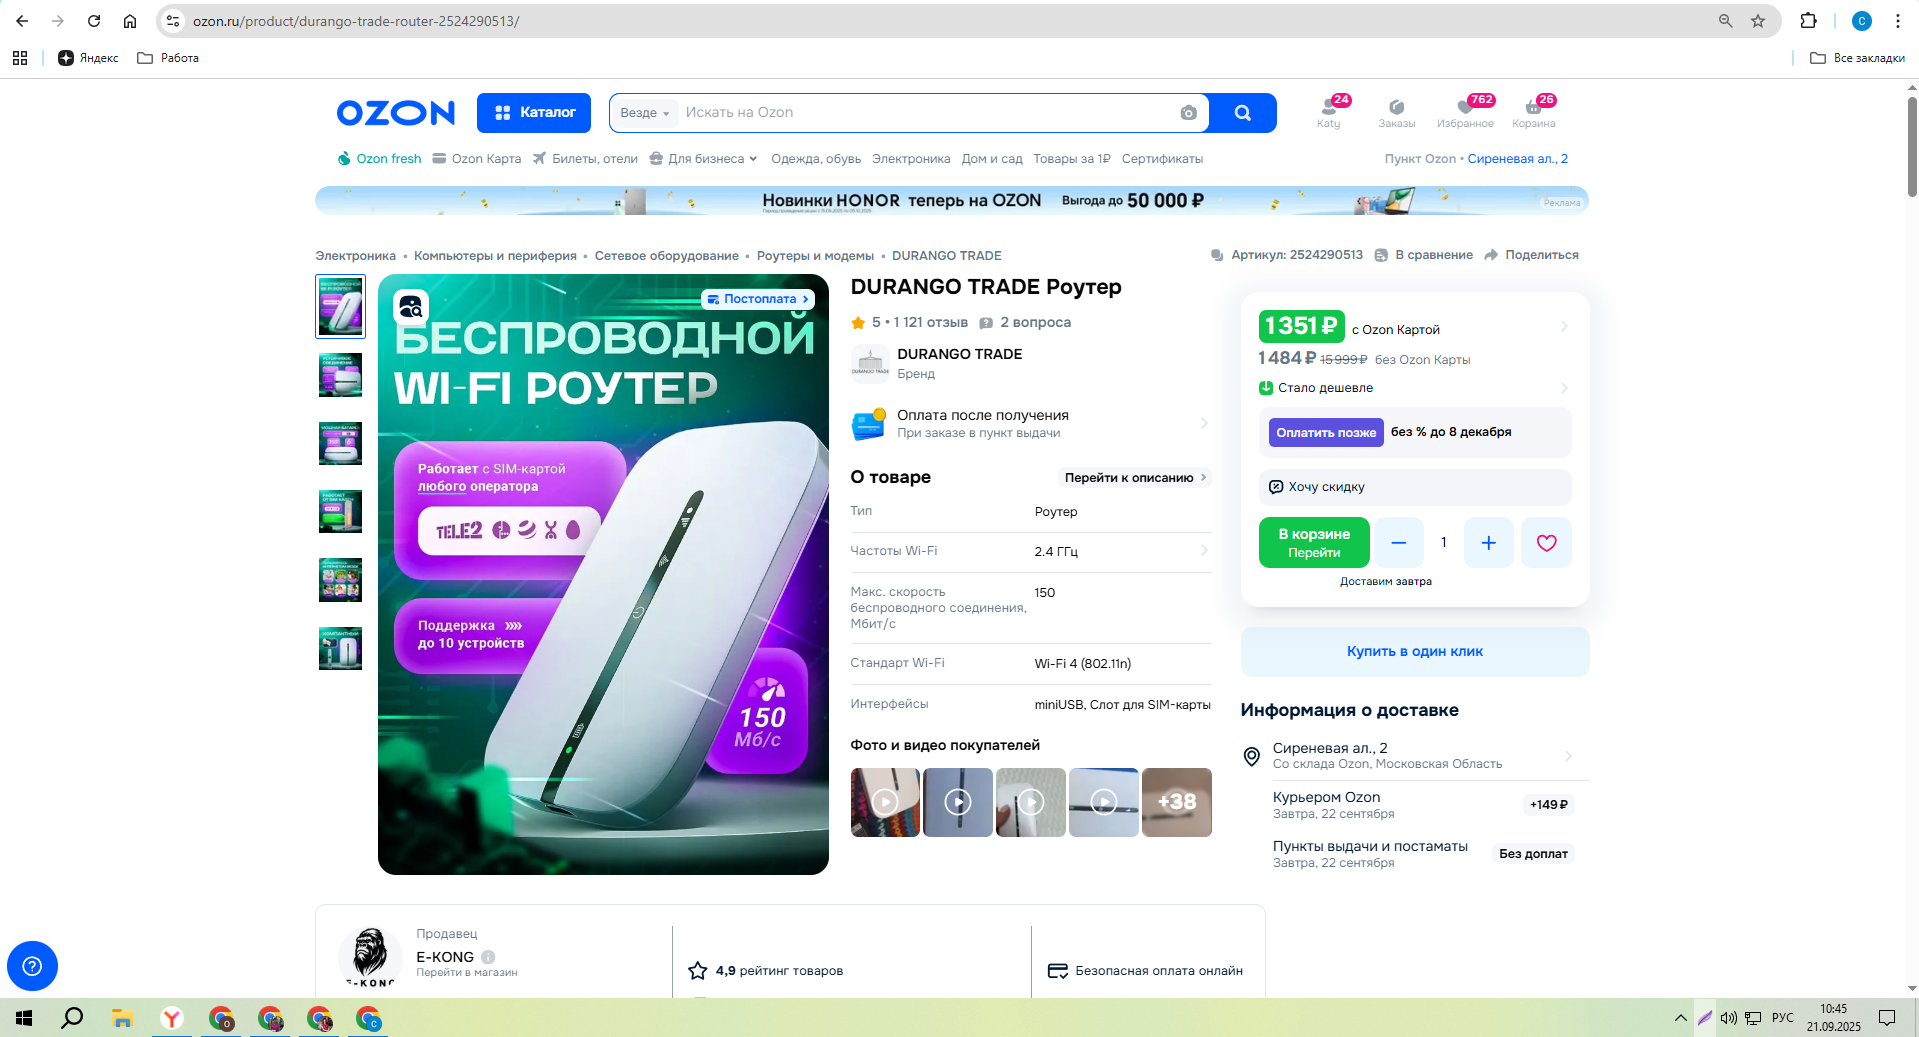The height and width of the screenshot is (1037, 1919).
Task: Click the Поделиться share icon
Action: pyautogui.click(x=1491, y=255)
